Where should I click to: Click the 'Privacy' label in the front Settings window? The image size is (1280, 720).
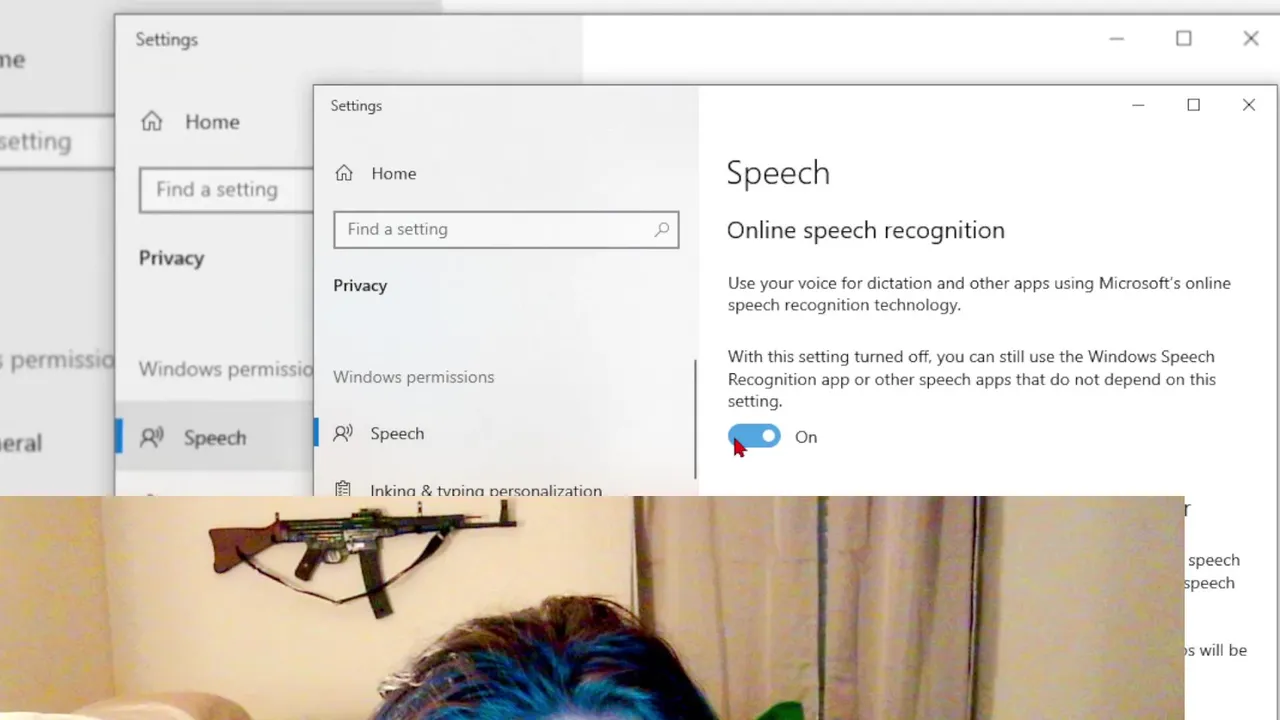[x=360, y=285]
